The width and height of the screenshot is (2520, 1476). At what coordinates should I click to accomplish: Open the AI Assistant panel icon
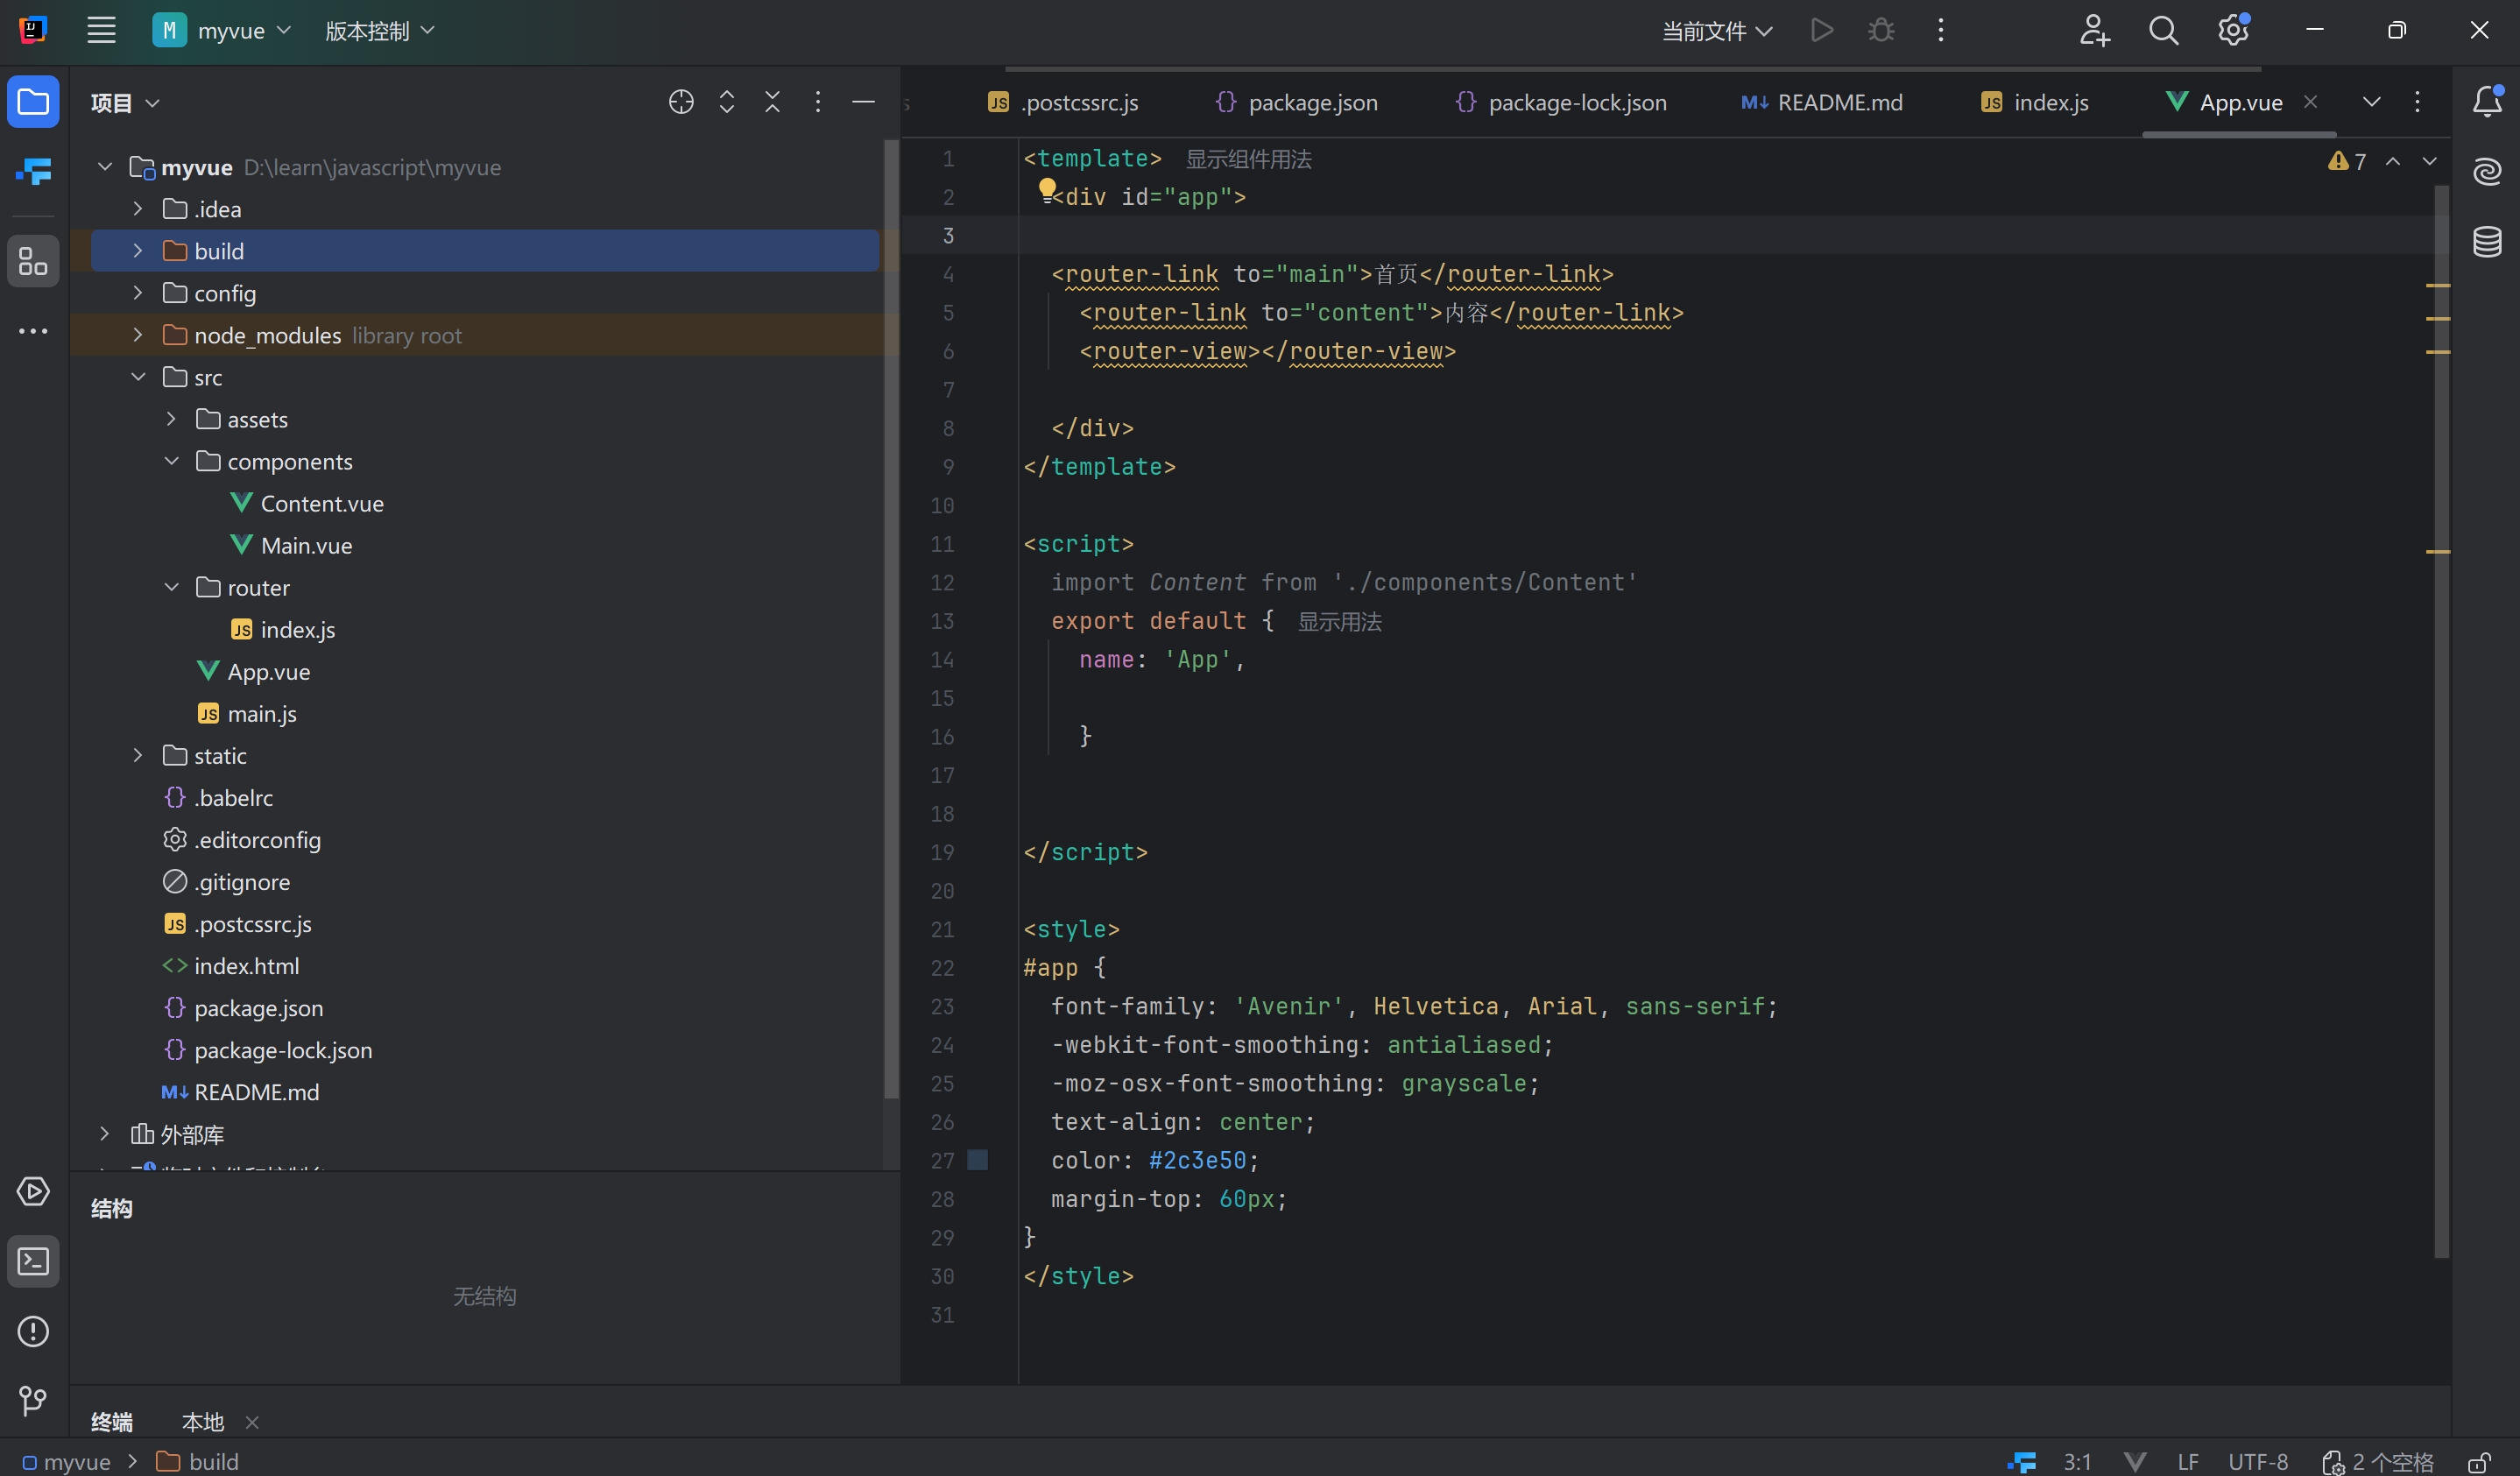2487,171
